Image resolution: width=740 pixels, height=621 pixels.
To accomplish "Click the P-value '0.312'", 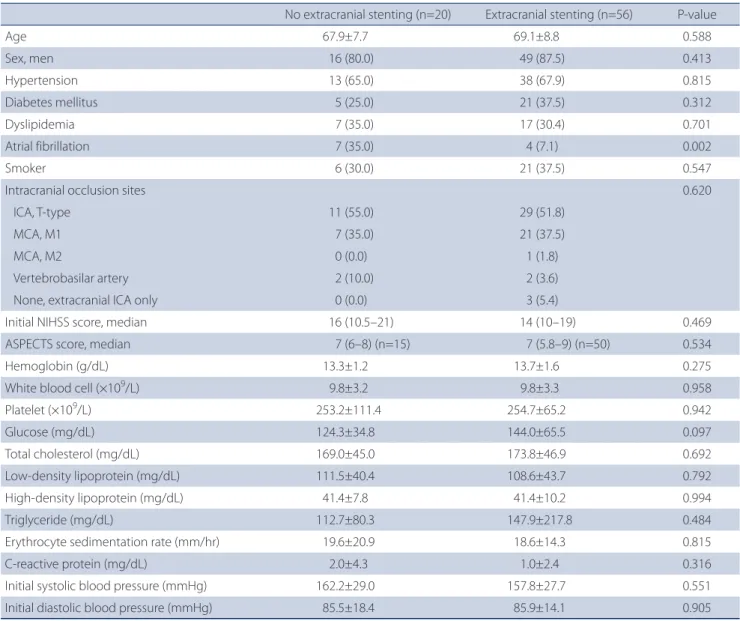I will coord(697,102).
